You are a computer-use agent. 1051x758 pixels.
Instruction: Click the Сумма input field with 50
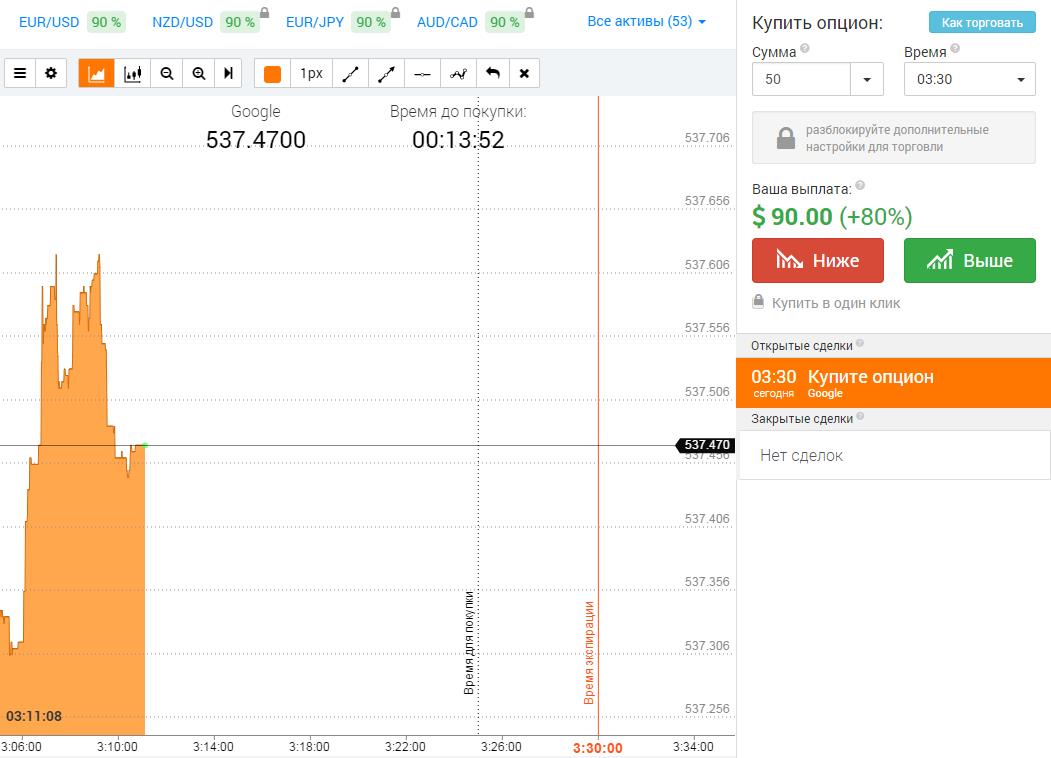pyautogui.click(x=802, y=79)
